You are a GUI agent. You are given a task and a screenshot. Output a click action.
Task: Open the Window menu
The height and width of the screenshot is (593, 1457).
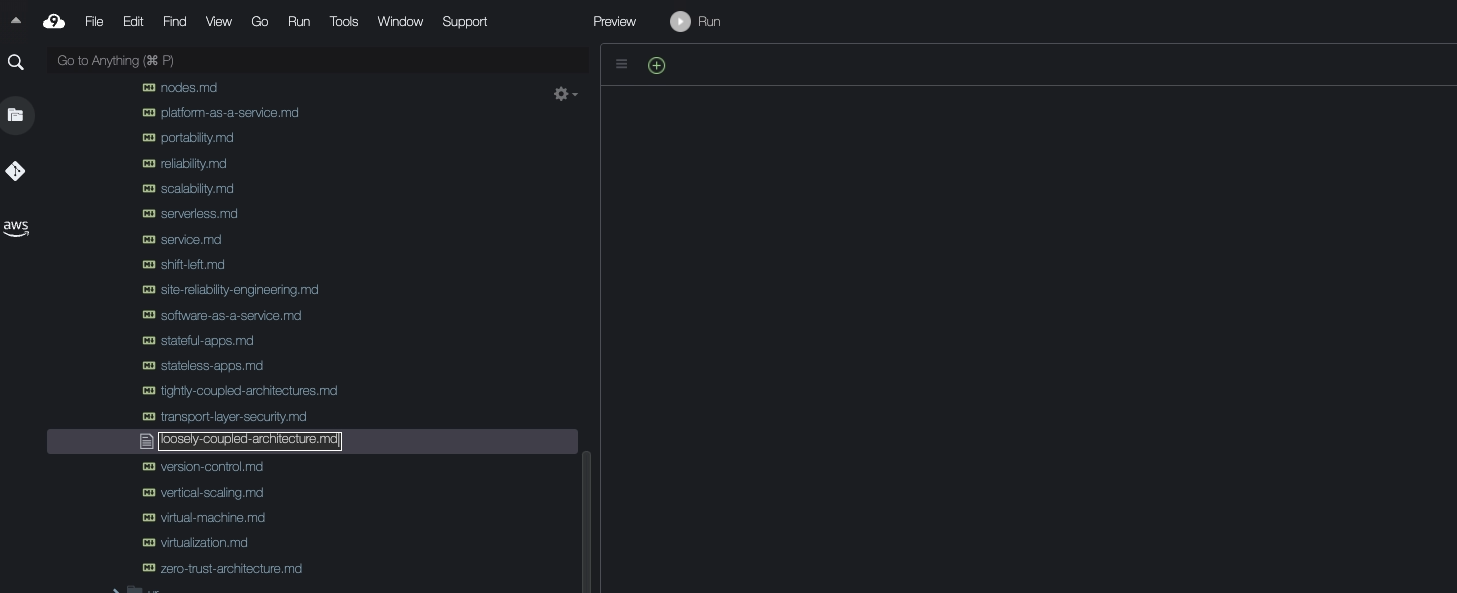400,21
